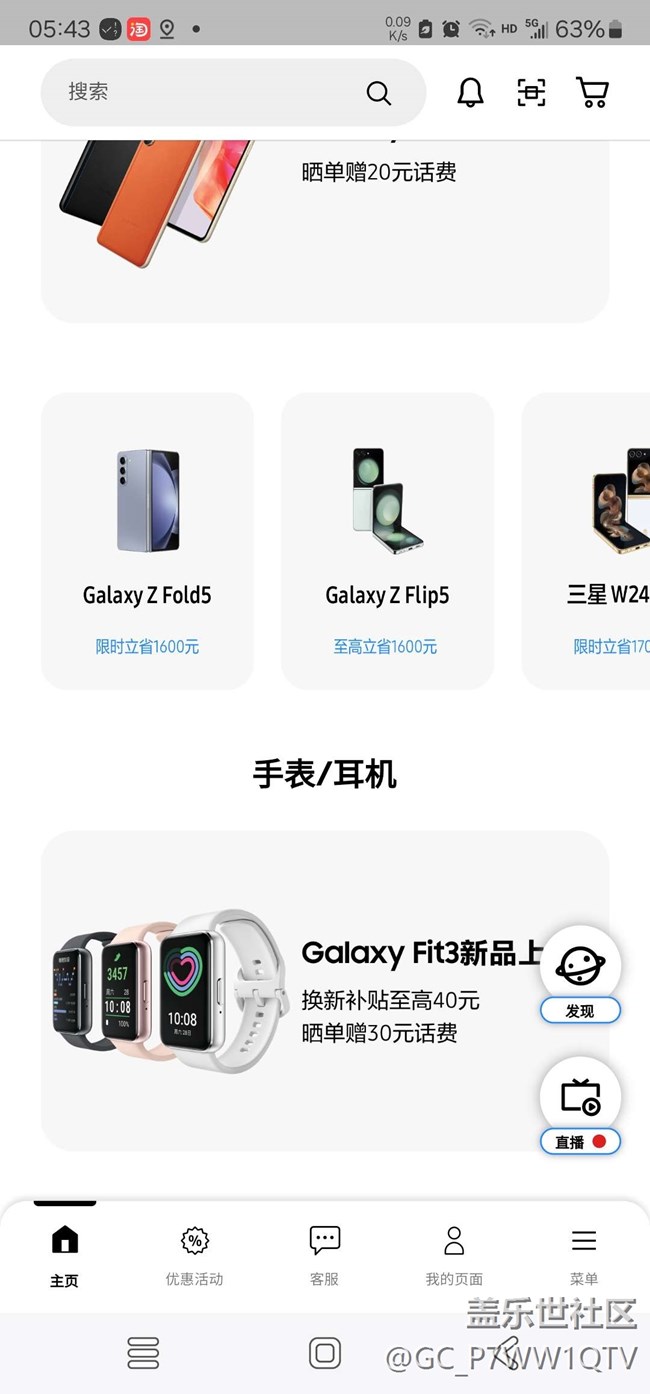Switch to 主页 home tab
The height and width of the screenshot is (1394, 650).
point(64,1256)
